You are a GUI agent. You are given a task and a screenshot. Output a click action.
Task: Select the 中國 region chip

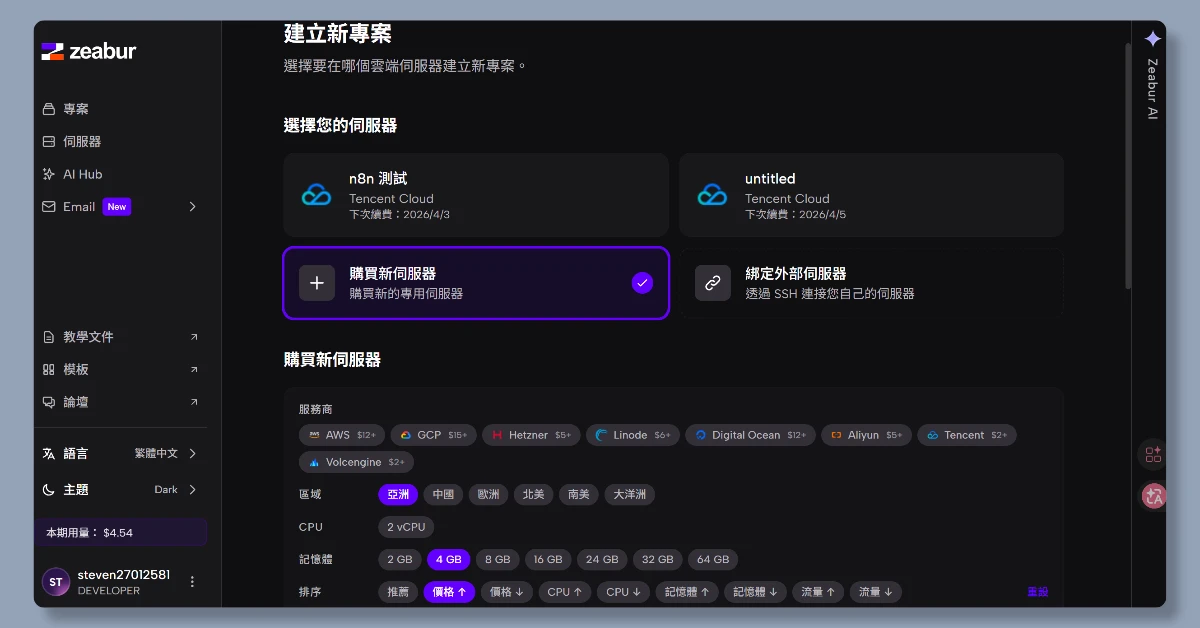click(443, 494)
